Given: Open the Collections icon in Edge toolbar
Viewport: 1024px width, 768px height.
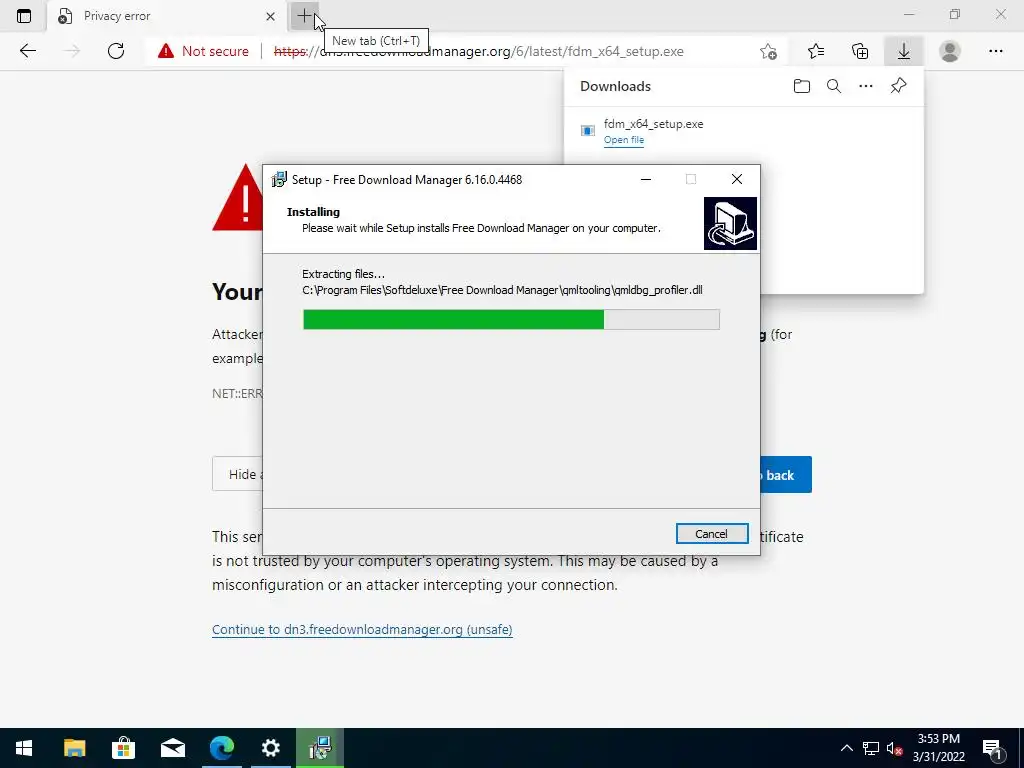Looking at the screenshot, I should 860,51.
